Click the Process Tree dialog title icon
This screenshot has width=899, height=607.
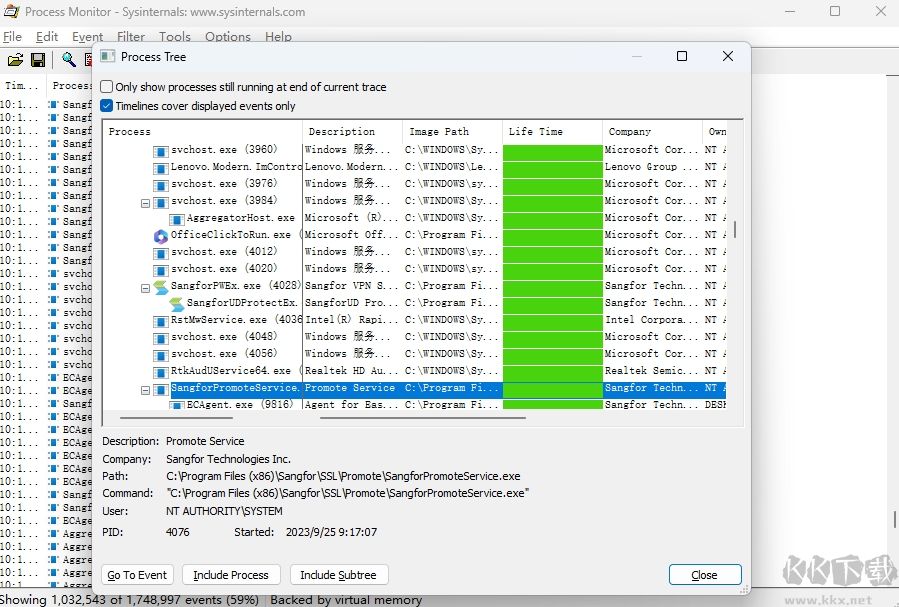coord(108,57)
